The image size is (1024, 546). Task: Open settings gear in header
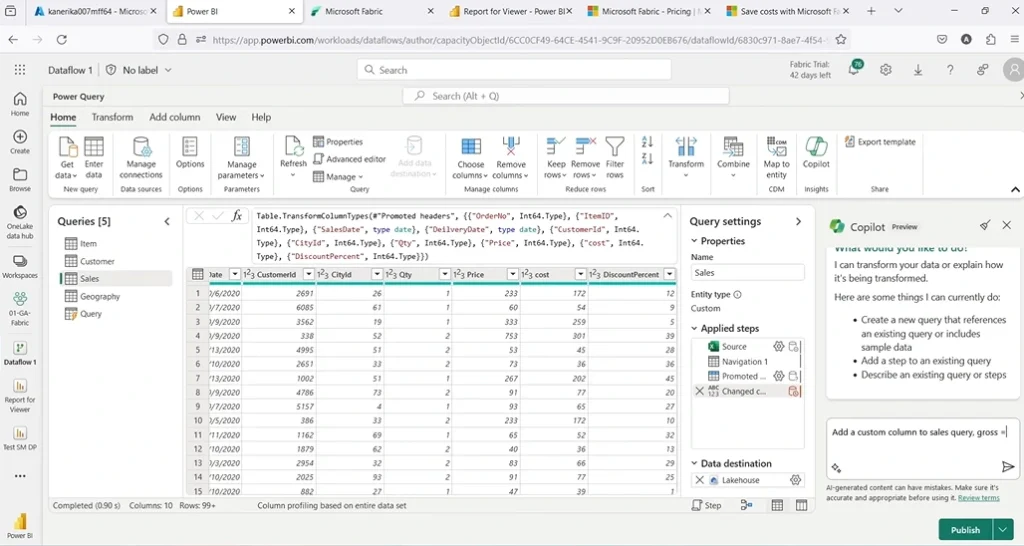[886, 70]
